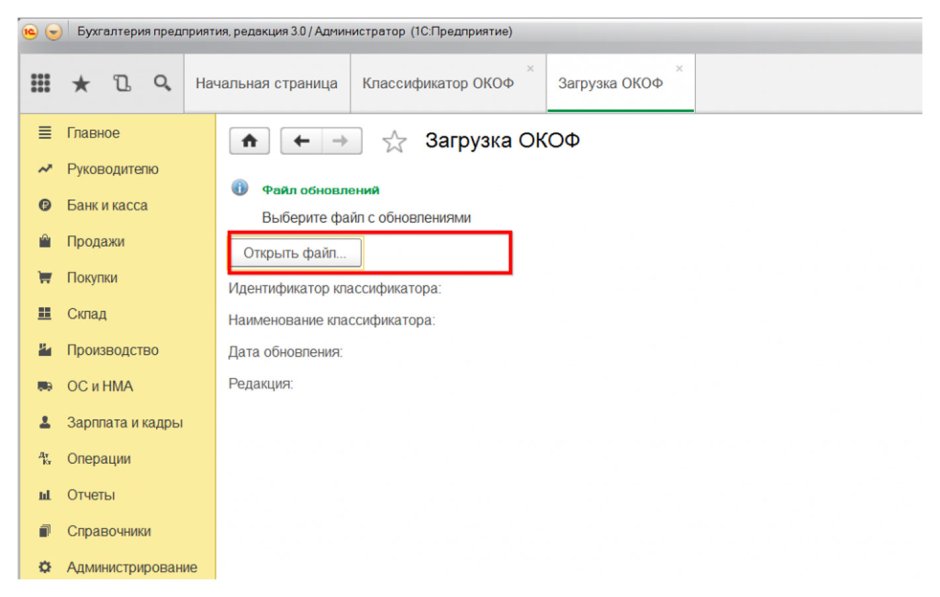
Task: Go back with the left arrow
Action: pos(302,141)
